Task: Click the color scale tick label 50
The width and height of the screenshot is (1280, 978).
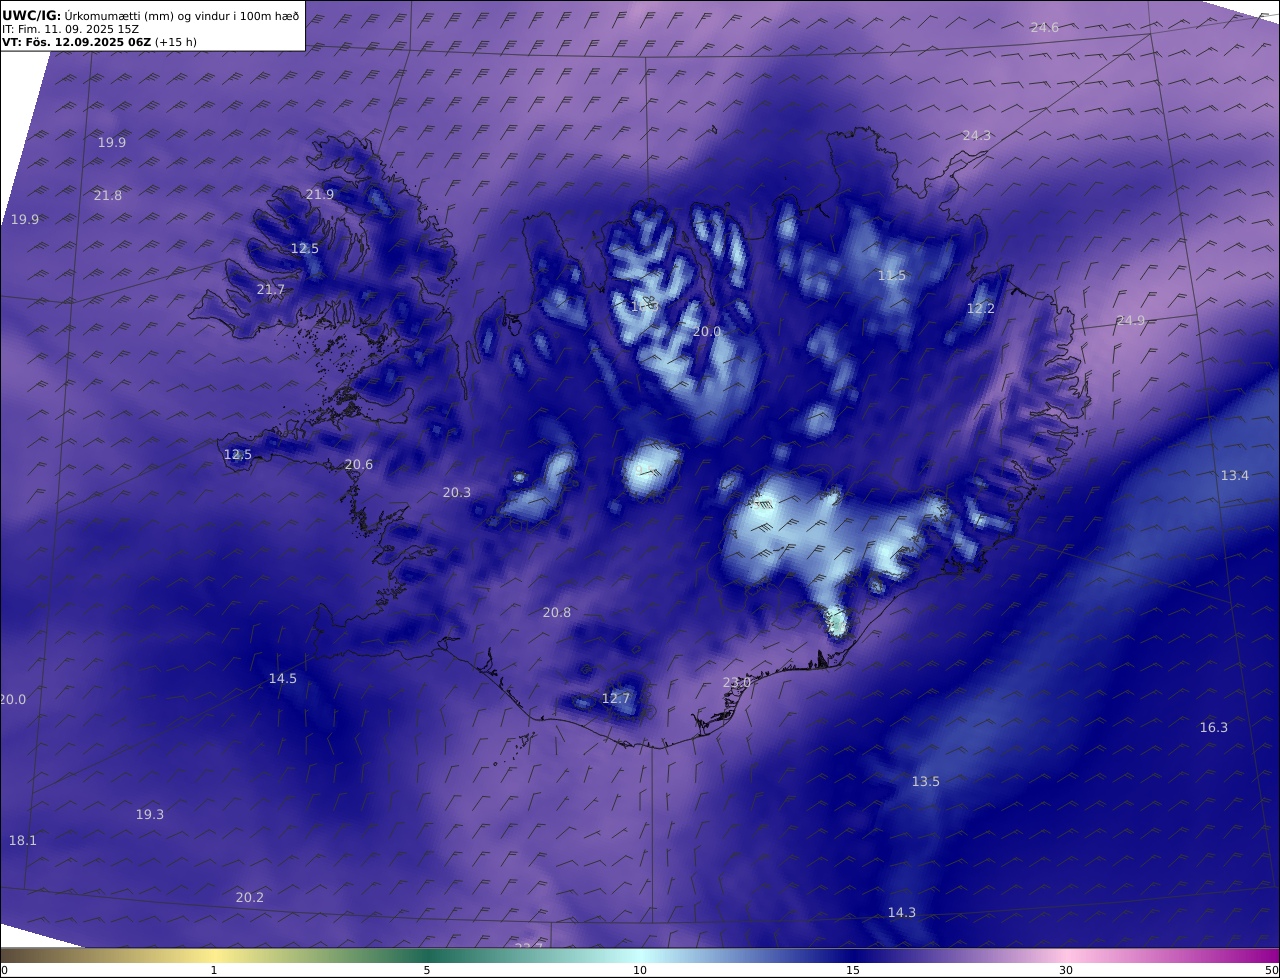Action: [1272, 970]
